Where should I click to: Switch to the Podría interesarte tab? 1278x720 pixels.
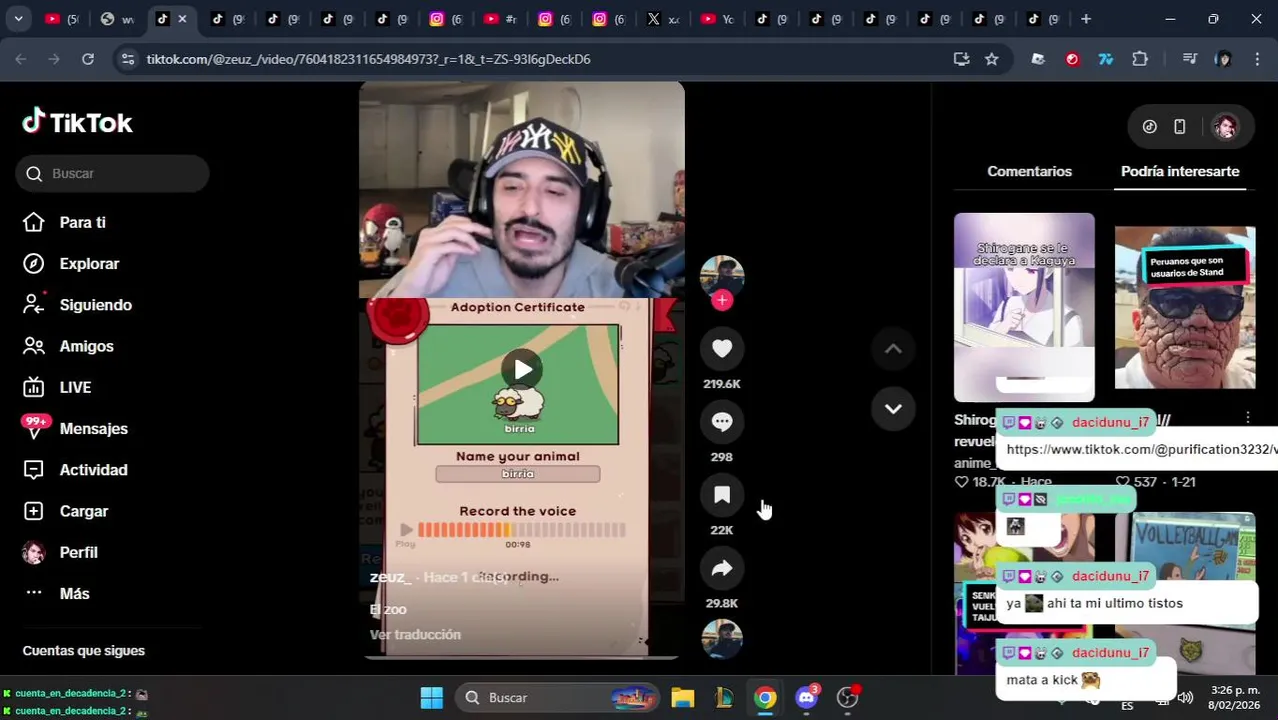tap(1180, 171)
